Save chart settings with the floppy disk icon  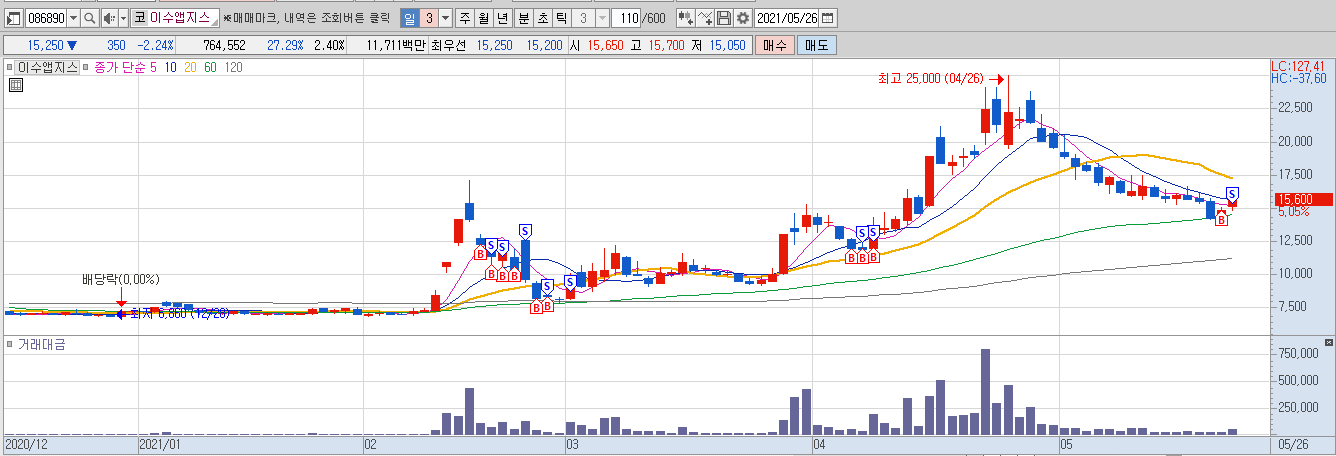tap(723, 18)
